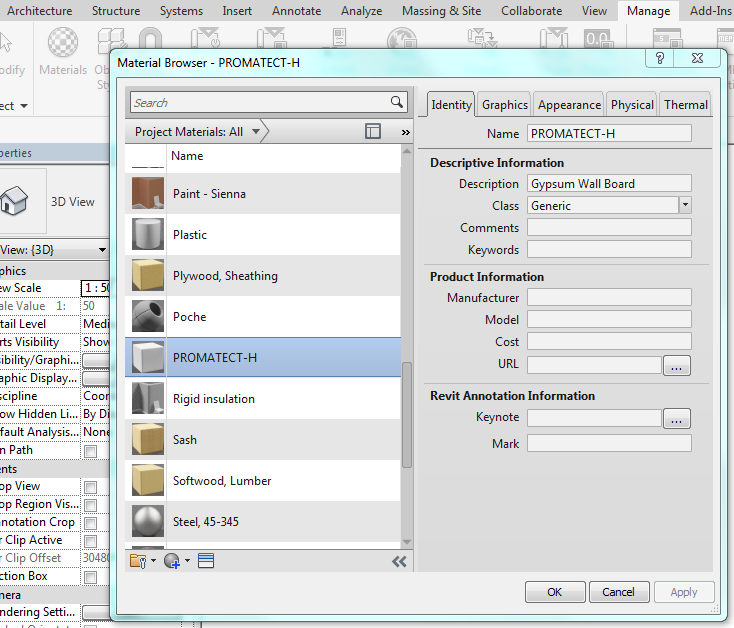Click the create new material icon
Viewport: 734px width, 628px height.
click(174, 561)
